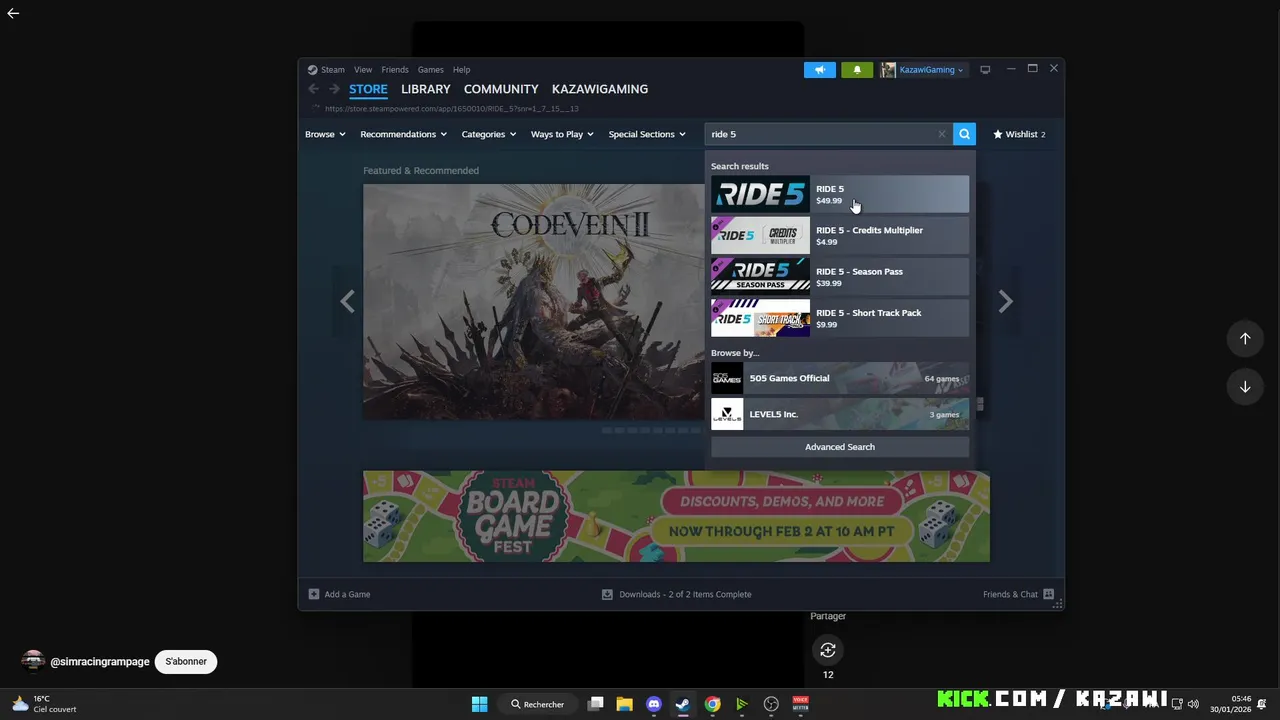Click the Big Picture mode monitor icon
Image resolution: width=1280 pixels, height=720 pixels.
pos(985,70)
